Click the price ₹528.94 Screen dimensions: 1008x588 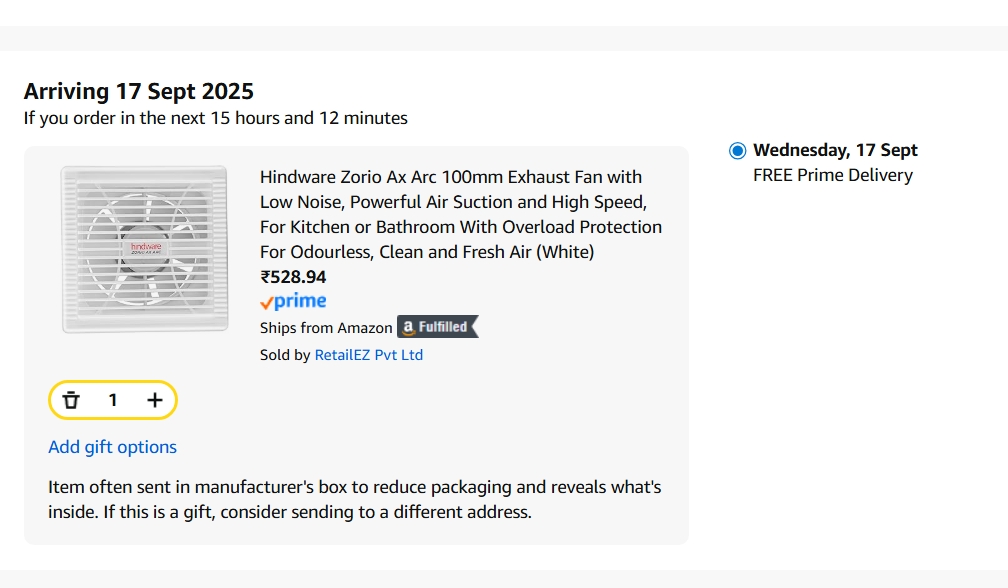(x=291, y=276)
